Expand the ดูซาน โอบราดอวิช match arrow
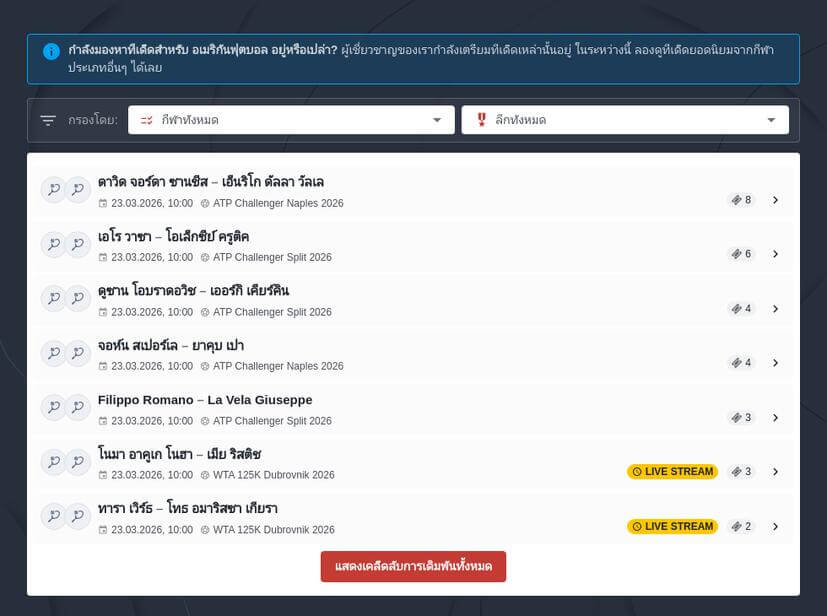The image size is (827, 616). tap(775, 309)
